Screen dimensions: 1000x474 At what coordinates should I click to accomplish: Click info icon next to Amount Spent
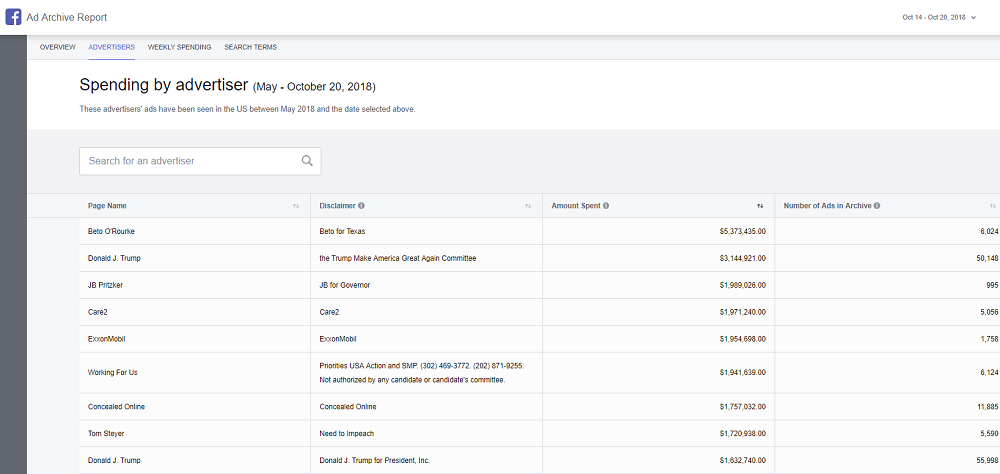(x=605, y=206)
